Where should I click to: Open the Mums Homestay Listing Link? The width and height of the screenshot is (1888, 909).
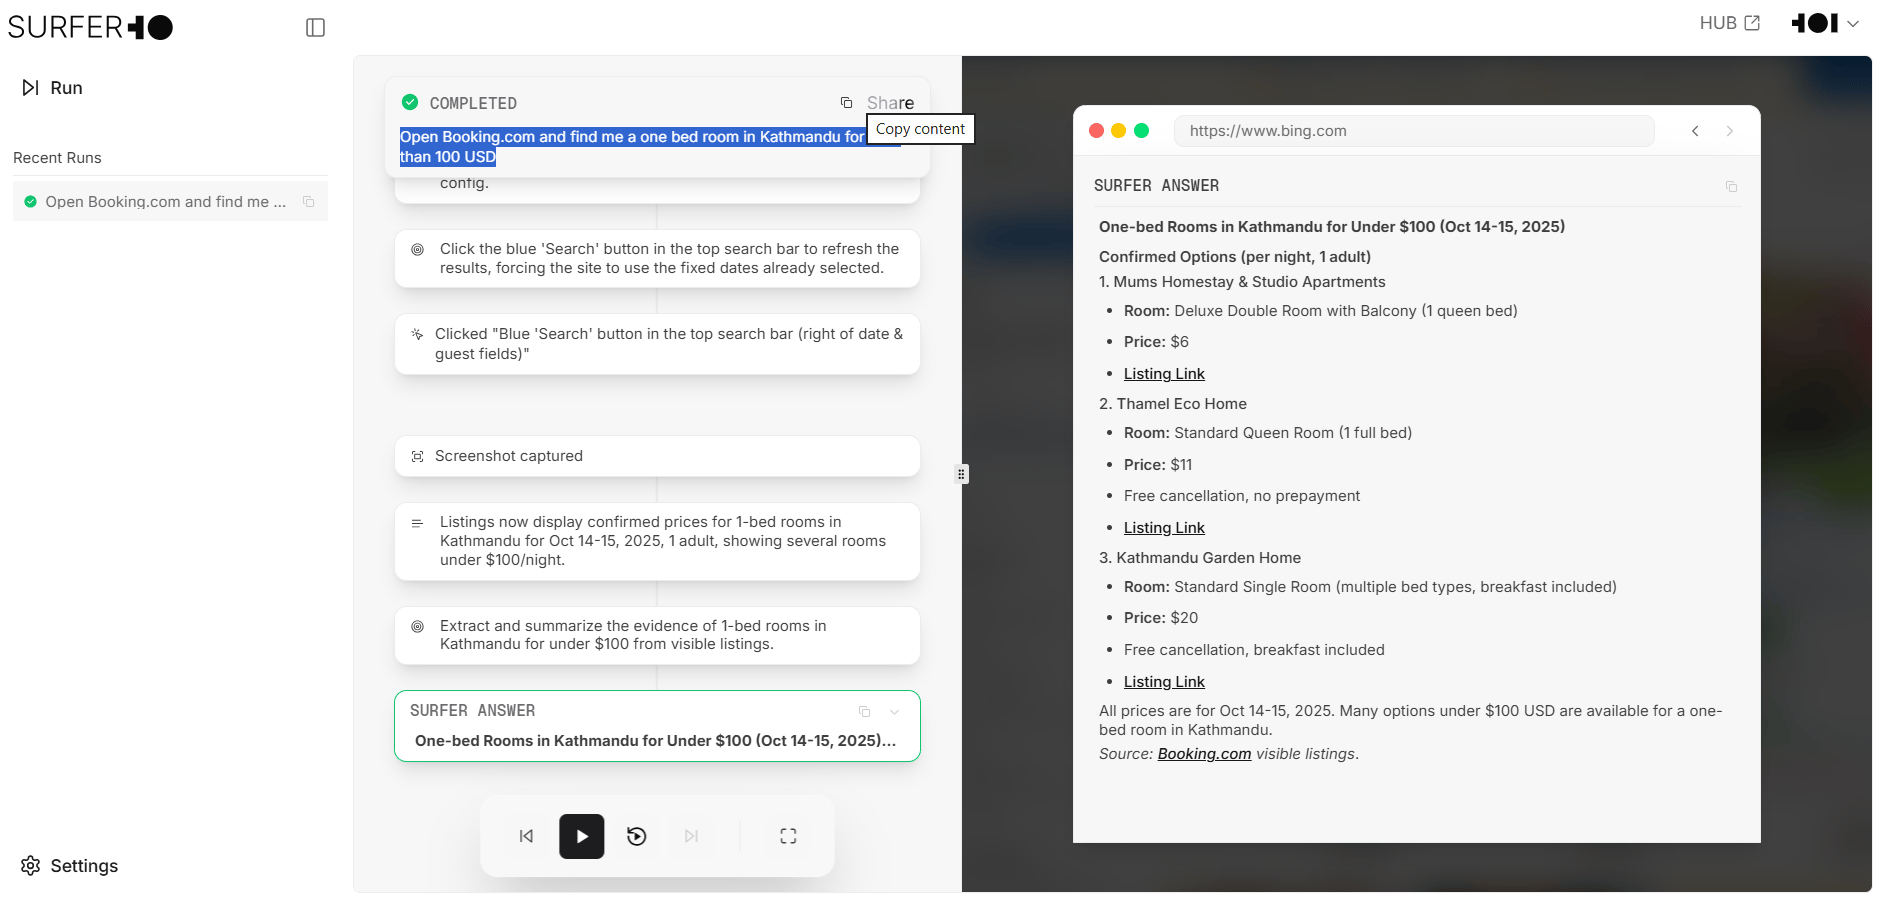click(1164, 374)
